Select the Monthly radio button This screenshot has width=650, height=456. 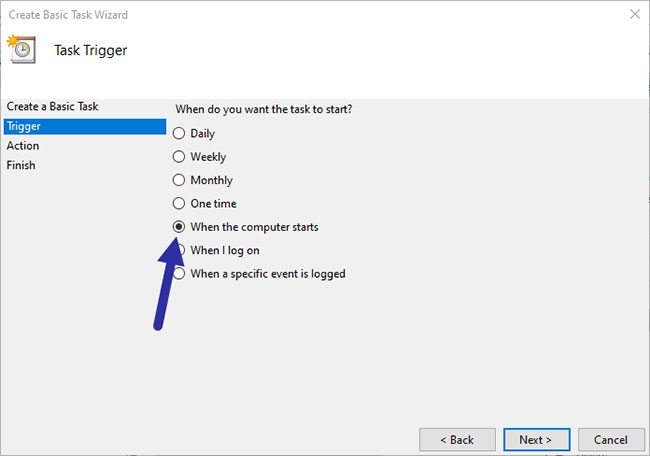click(x=179, y=180)
